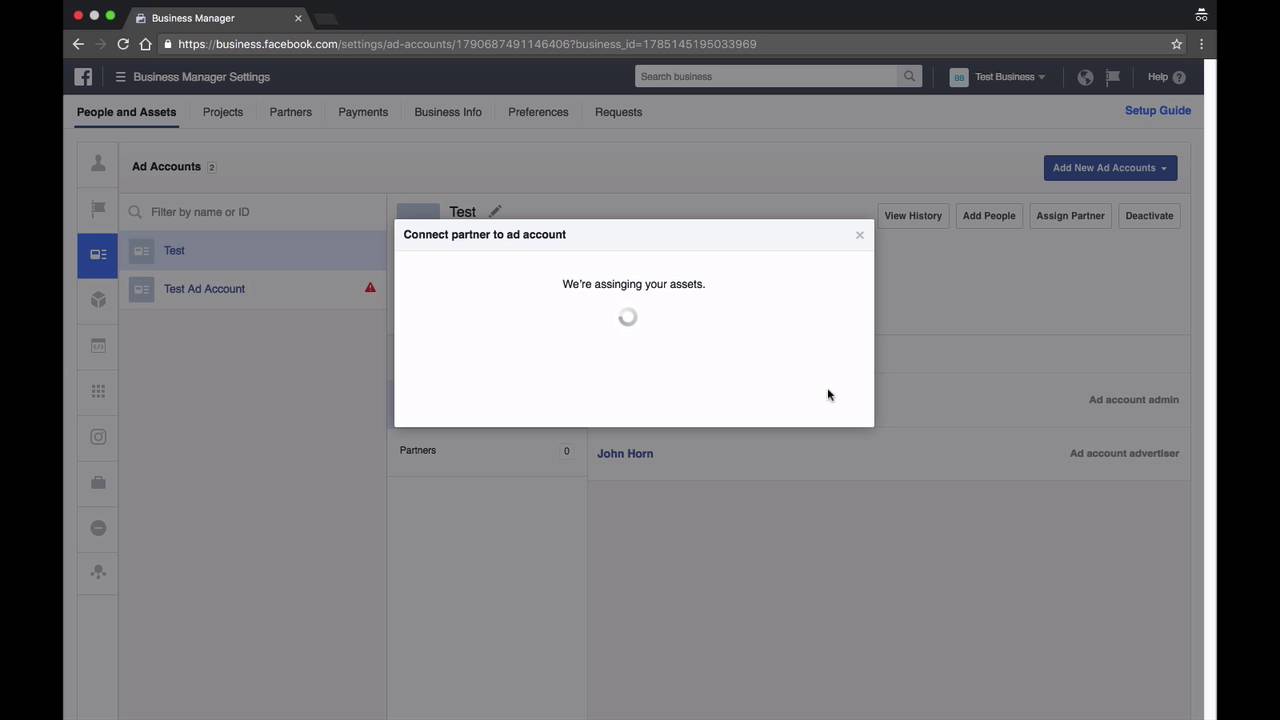Open briefcase icon in left sidebar

(98, 483)
